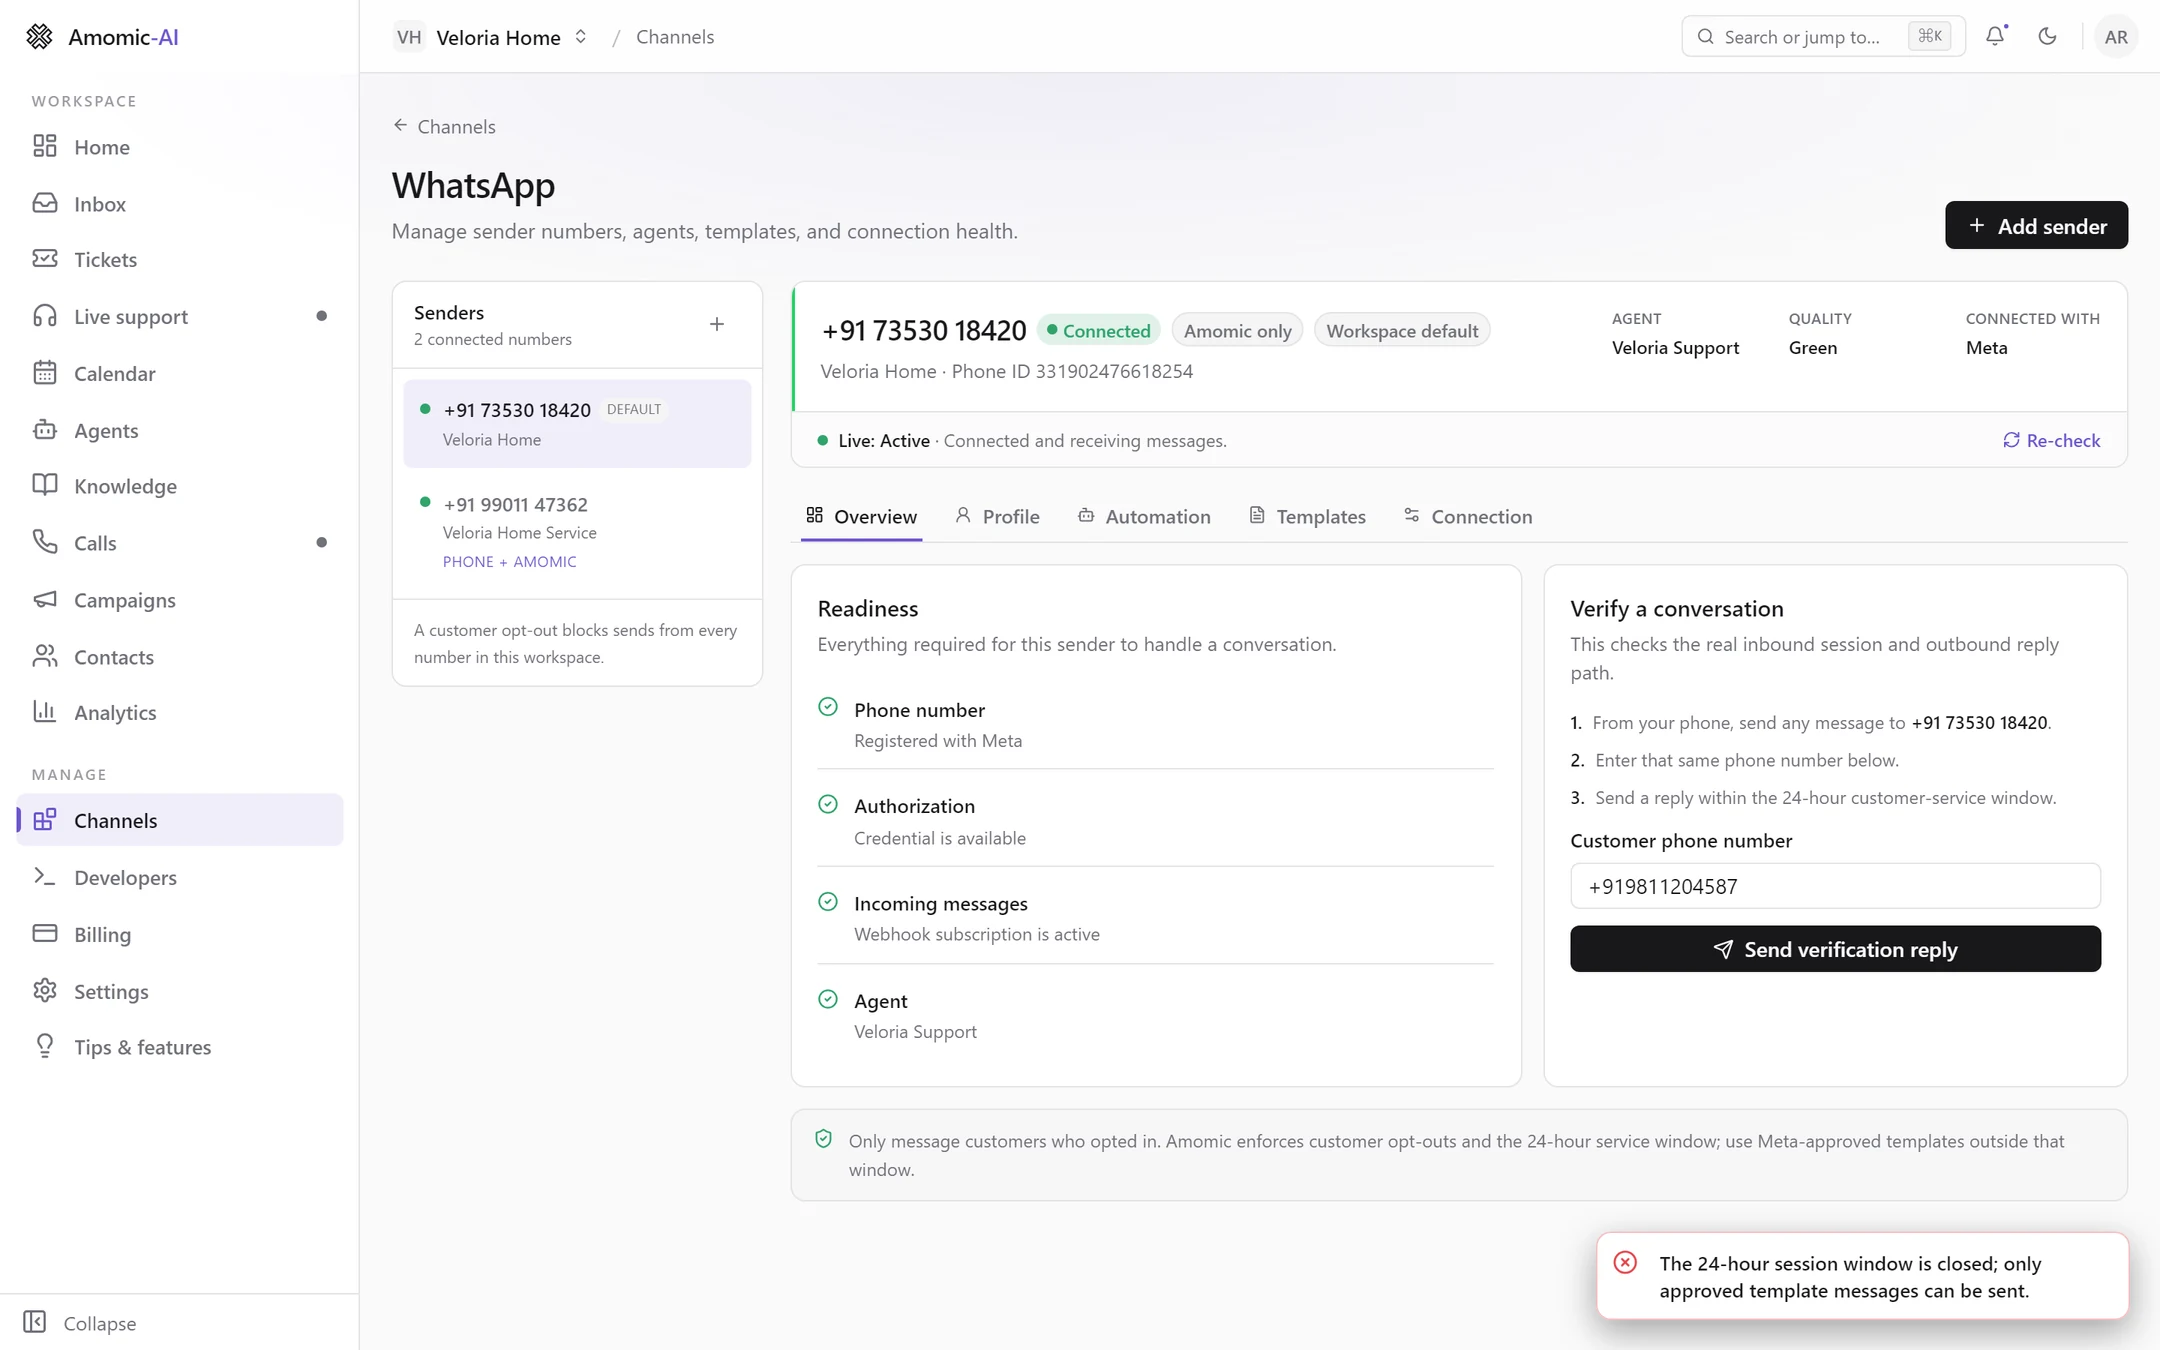Open the Inbox page
This screenshot has height=1350, width=2160.
pos(180,204)
